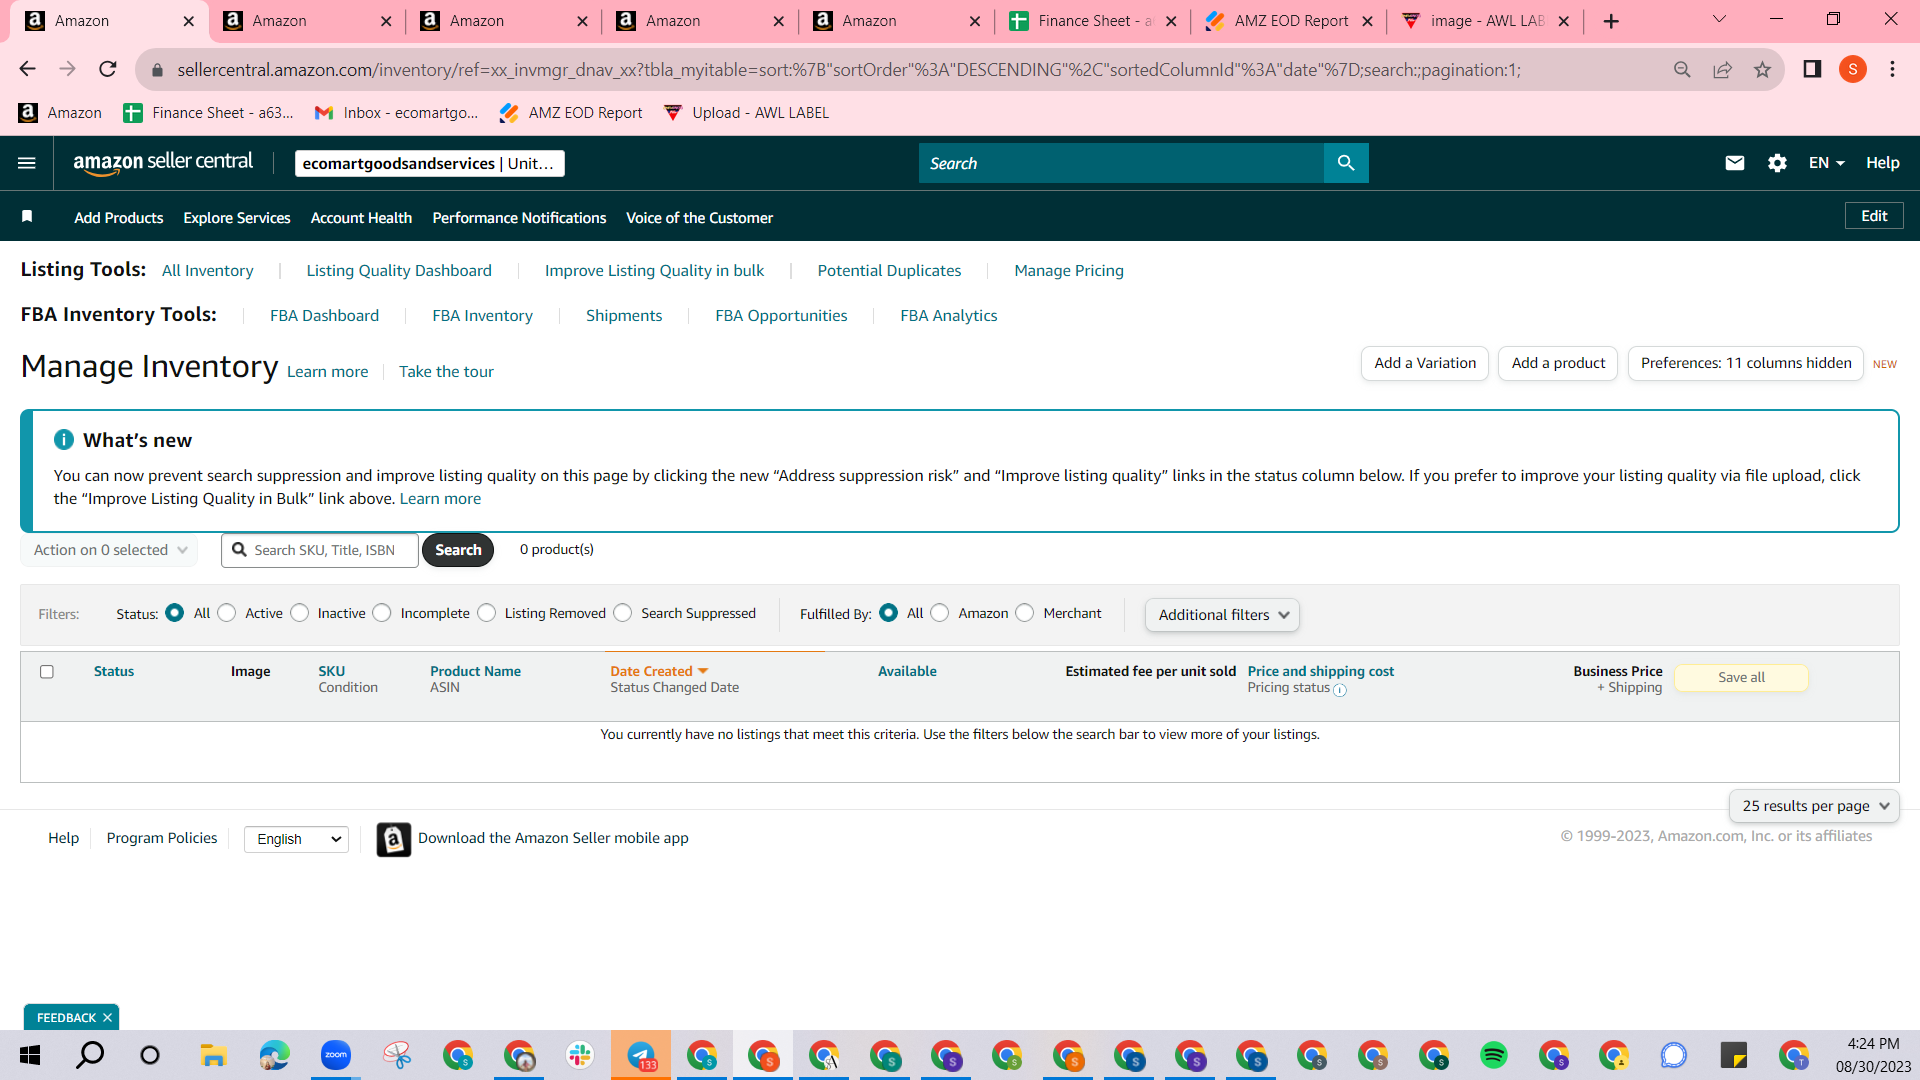The height and width of the screenshot is (1080, 1920).
Task: Open the 25 results per page dropdown
Action: [x=1814, y=806]
